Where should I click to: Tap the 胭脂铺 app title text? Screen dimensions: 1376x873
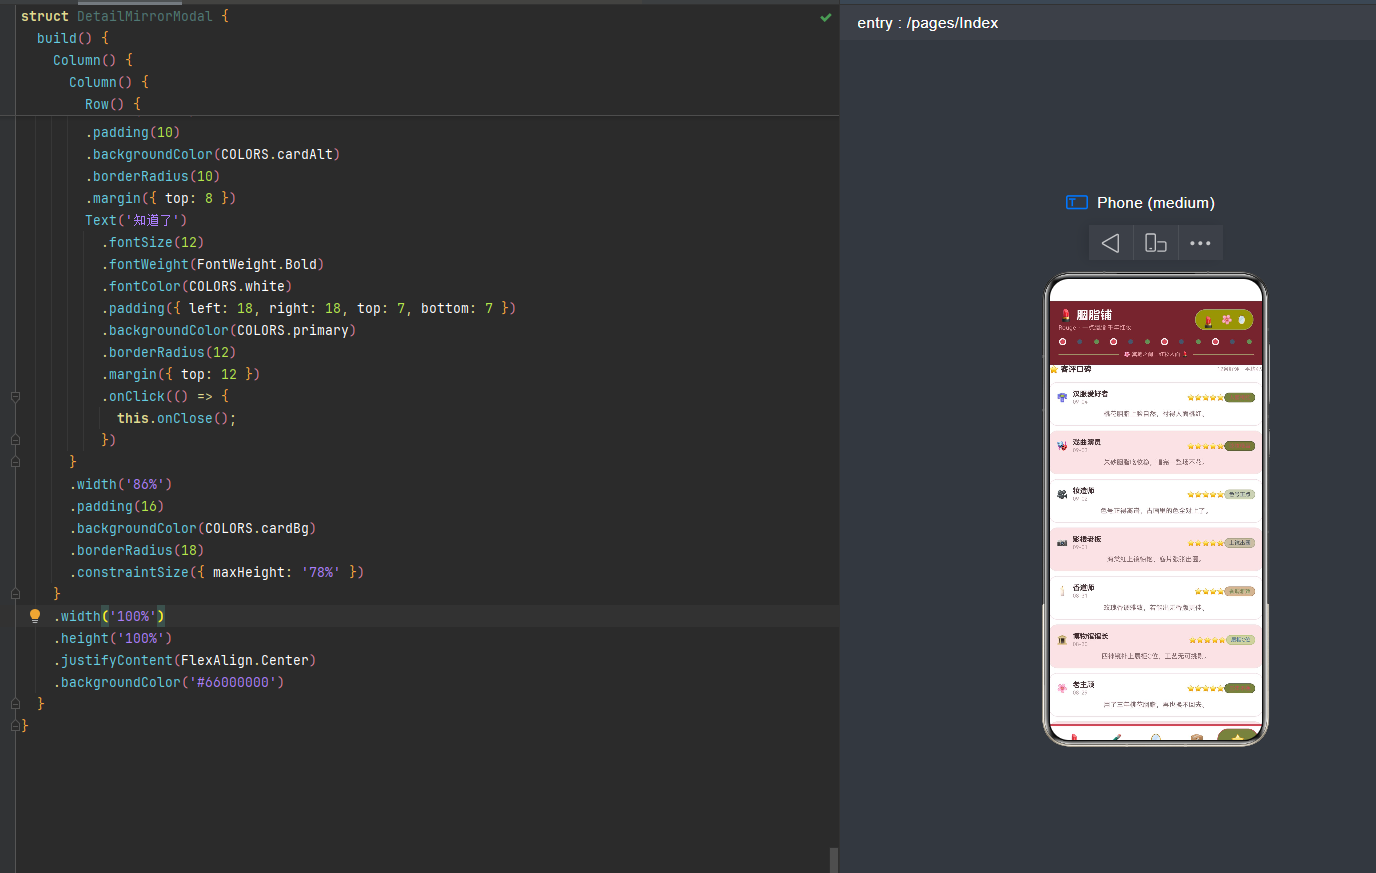click(1094, 315)
